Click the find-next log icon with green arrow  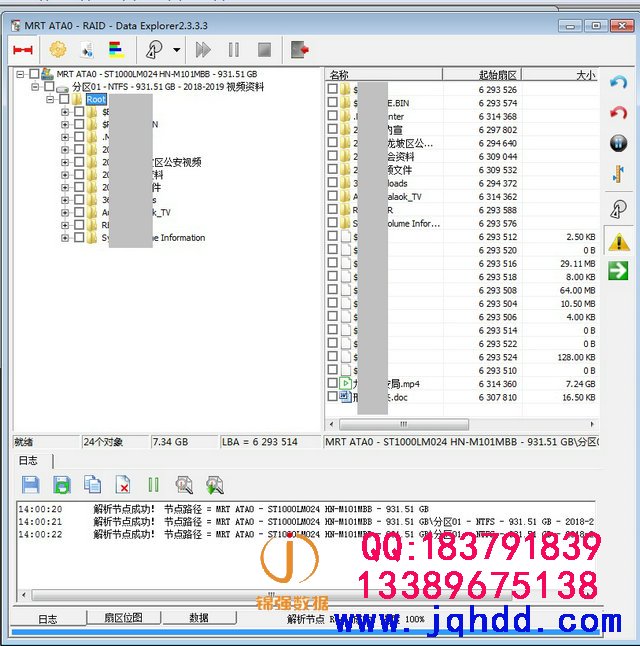coord(215,484)
